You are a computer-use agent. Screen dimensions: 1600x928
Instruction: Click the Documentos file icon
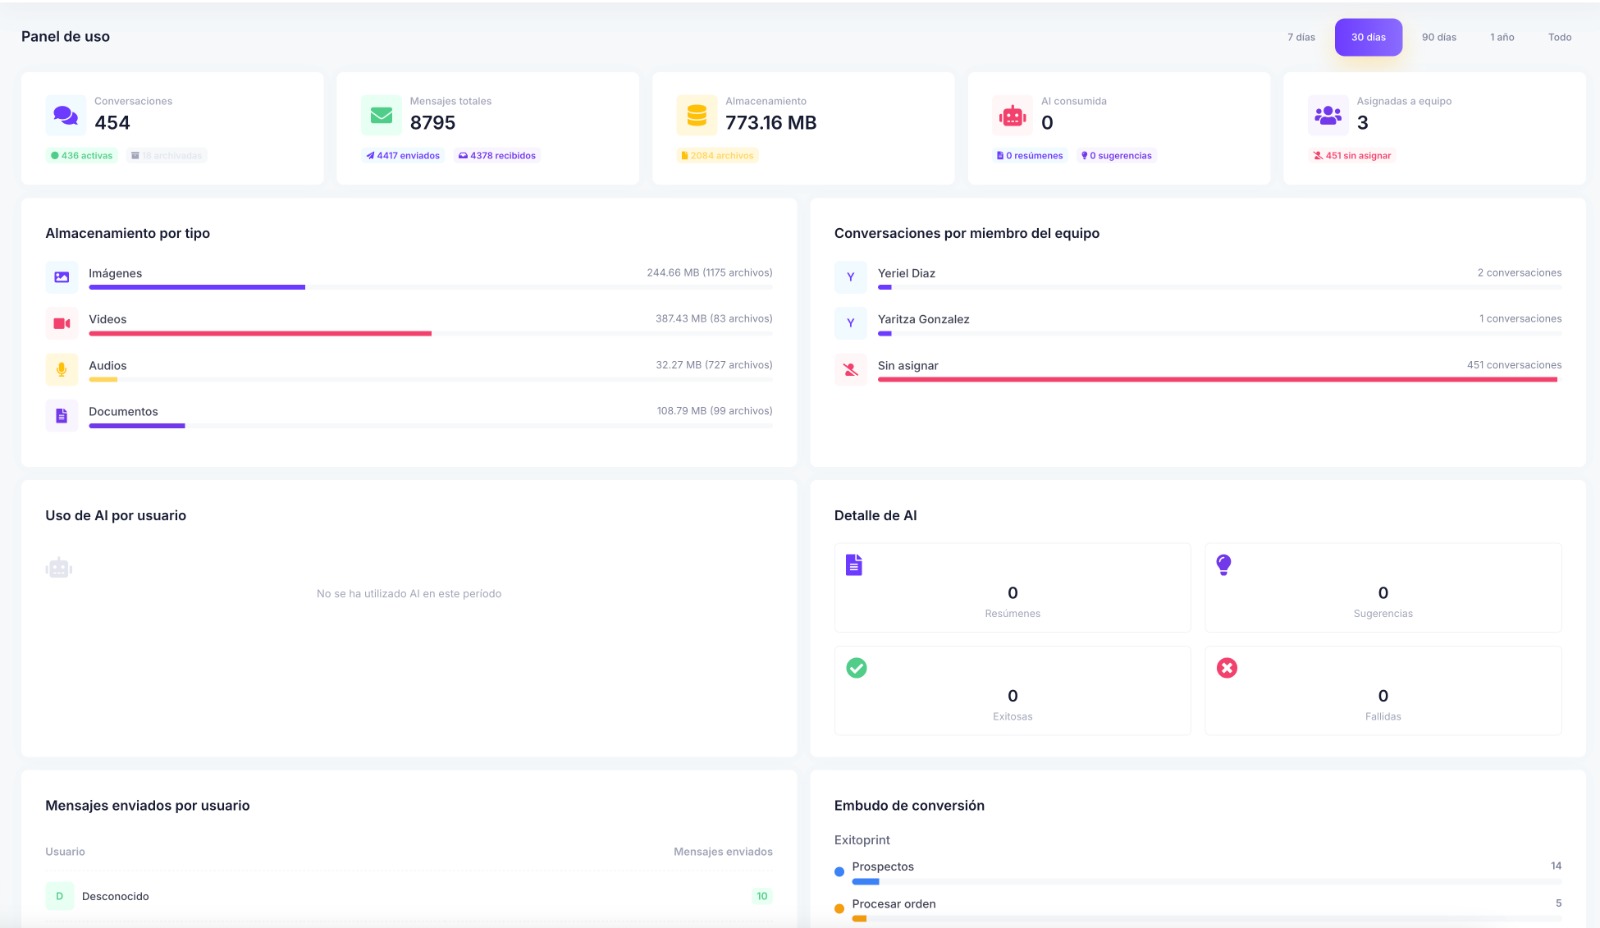point(62,415)
